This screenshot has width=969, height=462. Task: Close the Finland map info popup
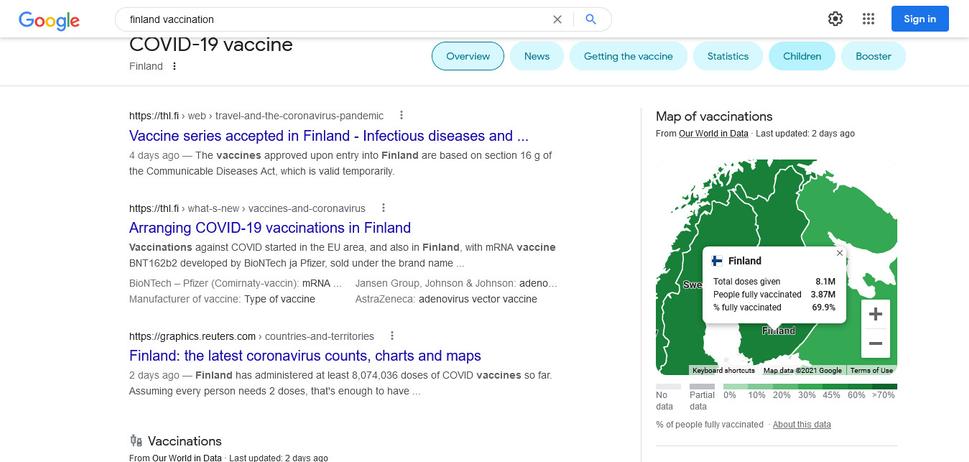coord(839,253)
